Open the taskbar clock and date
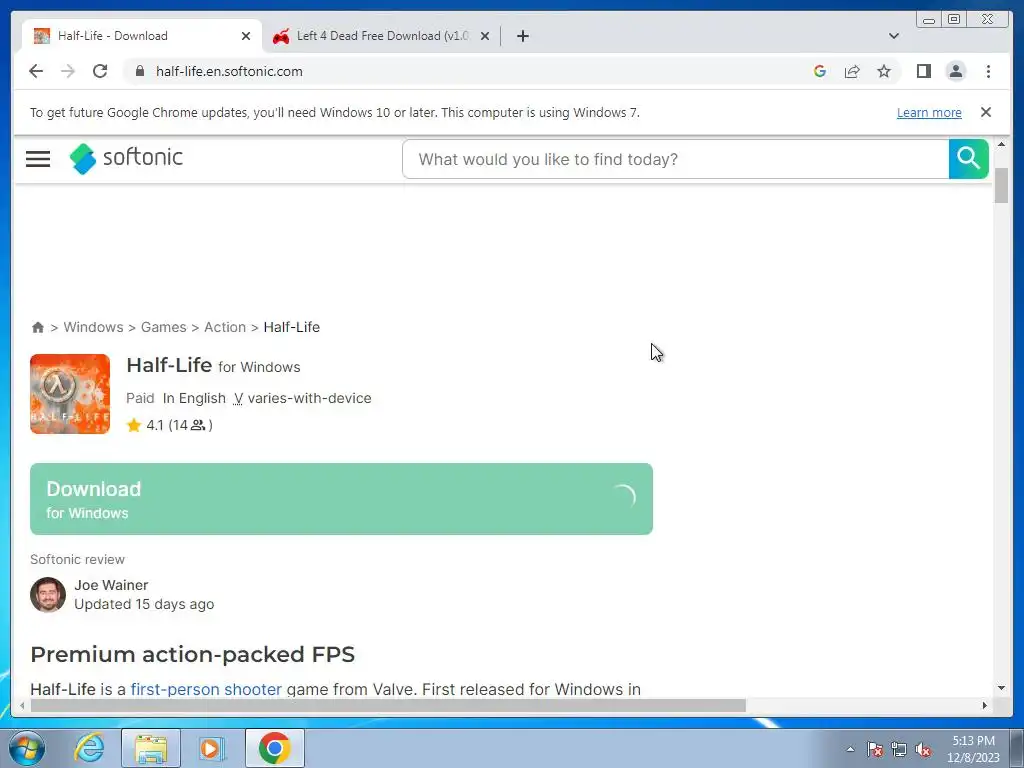 [973, 749]
